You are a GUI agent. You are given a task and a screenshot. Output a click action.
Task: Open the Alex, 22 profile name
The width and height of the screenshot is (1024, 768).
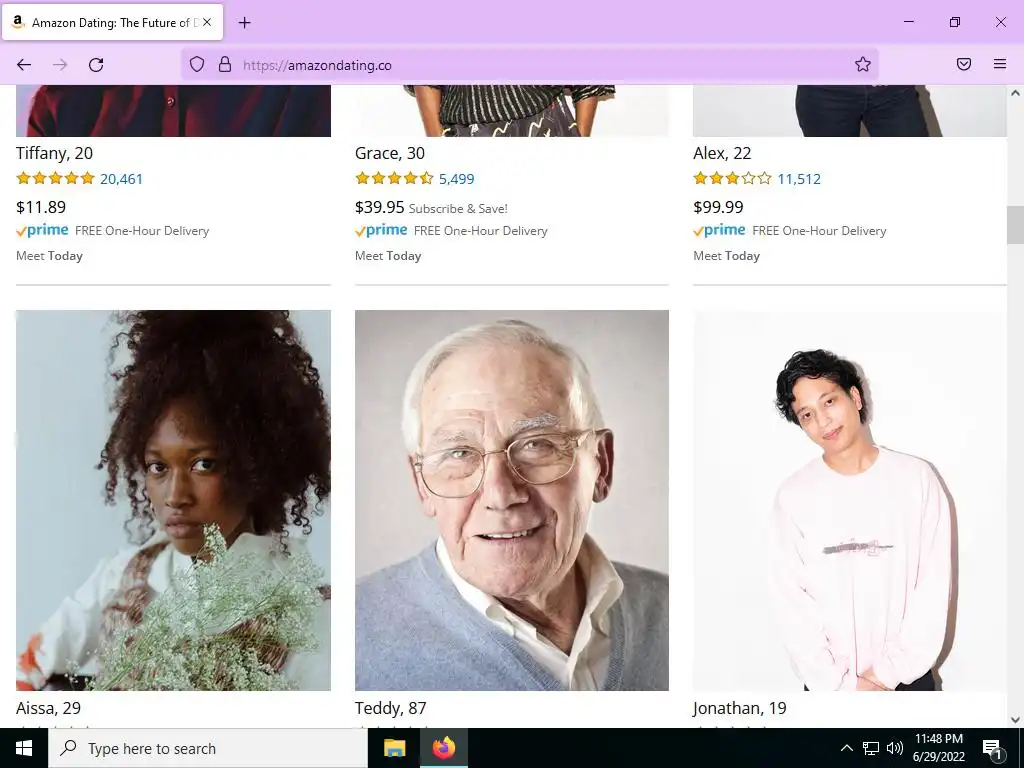(722, 153)
